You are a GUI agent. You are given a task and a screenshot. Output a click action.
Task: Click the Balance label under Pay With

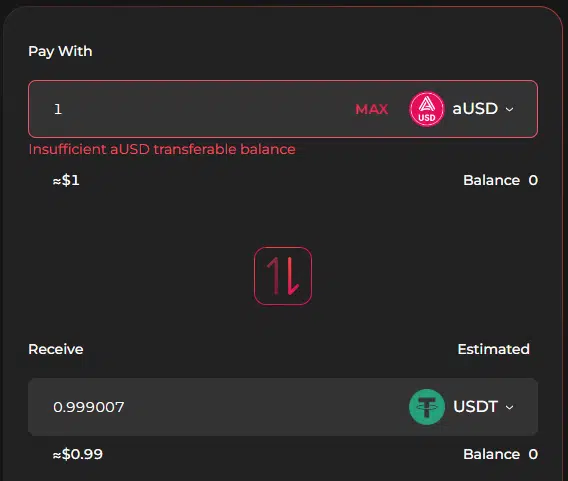(x=492, y=180)
